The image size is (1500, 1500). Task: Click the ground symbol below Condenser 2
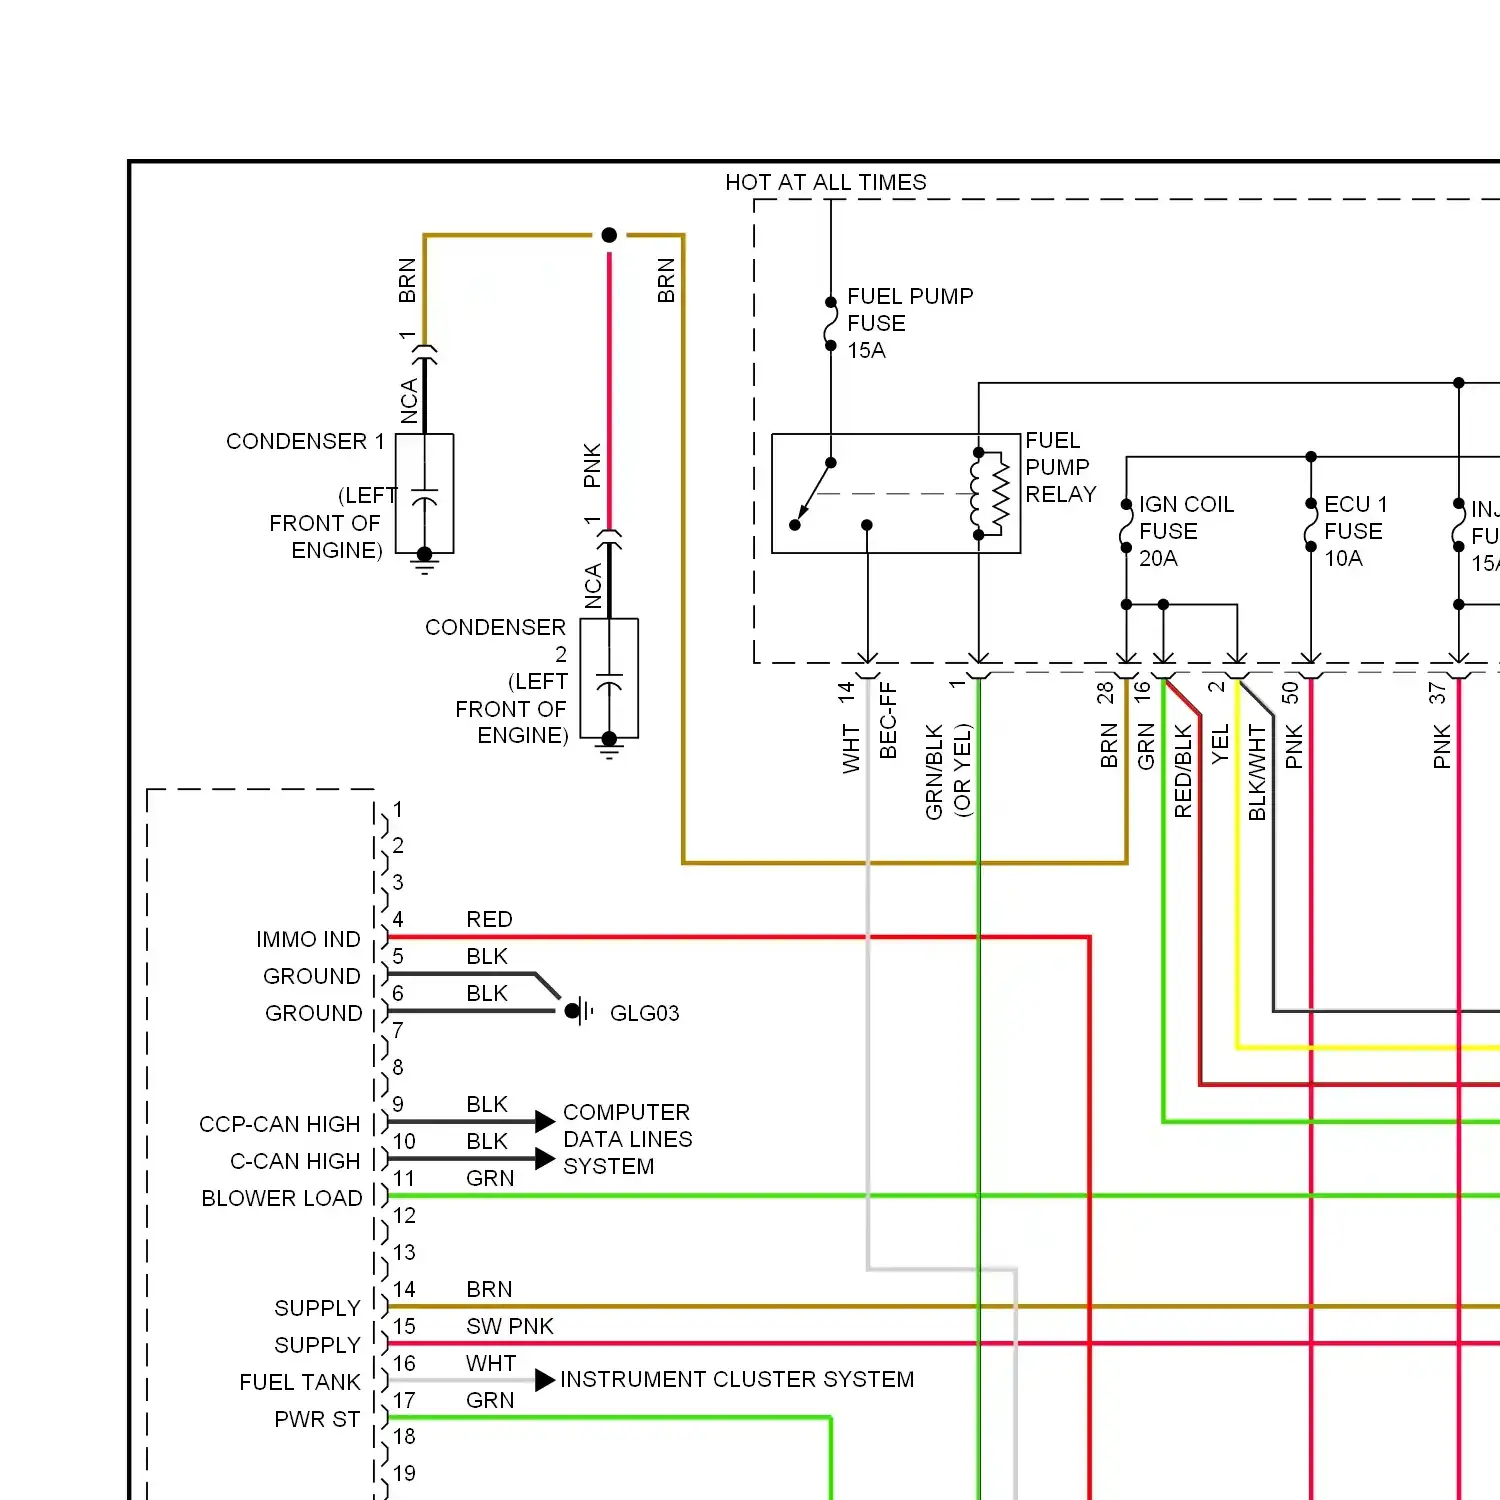click(609, 747)
